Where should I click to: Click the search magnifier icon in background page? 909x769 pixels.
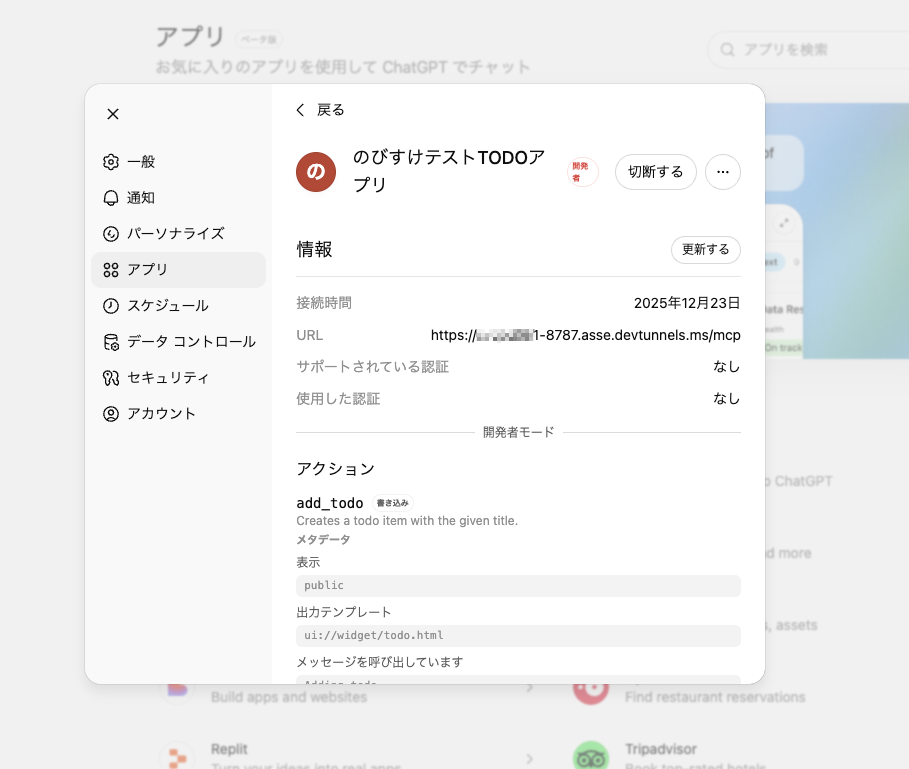tap(728, 50)
